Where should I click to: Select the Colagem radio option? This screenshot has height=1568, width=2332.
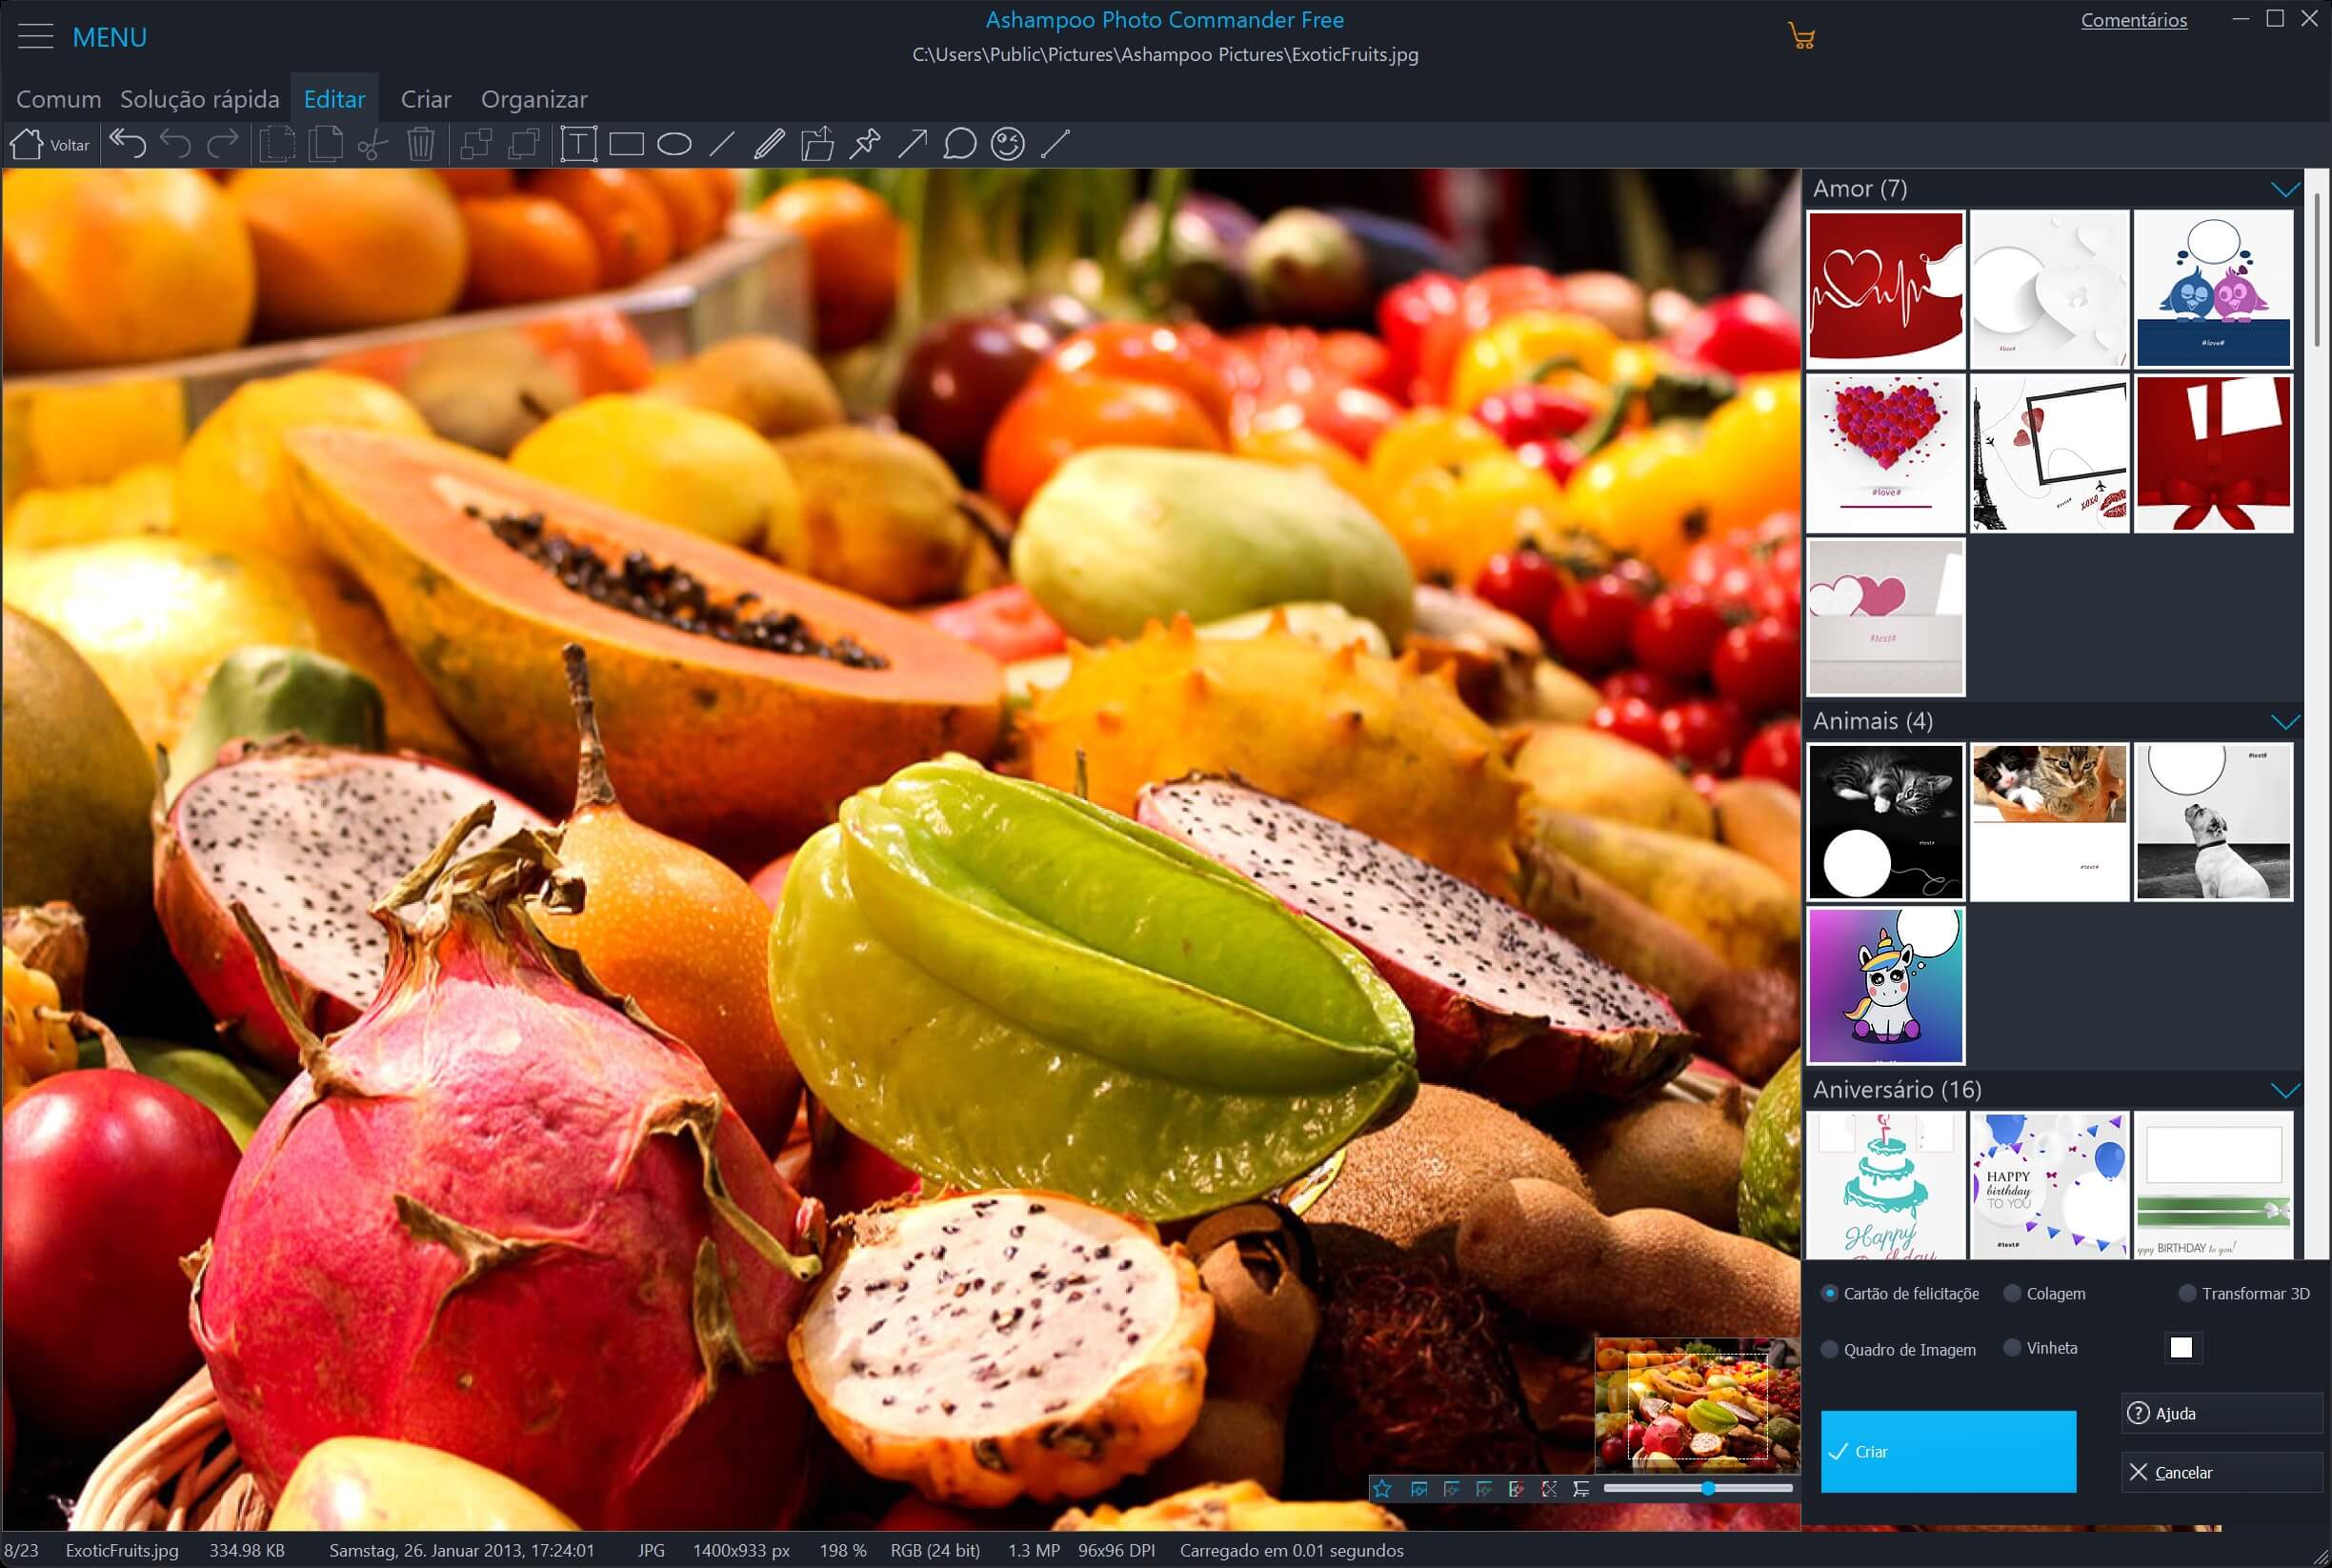click(2013, 1293)
